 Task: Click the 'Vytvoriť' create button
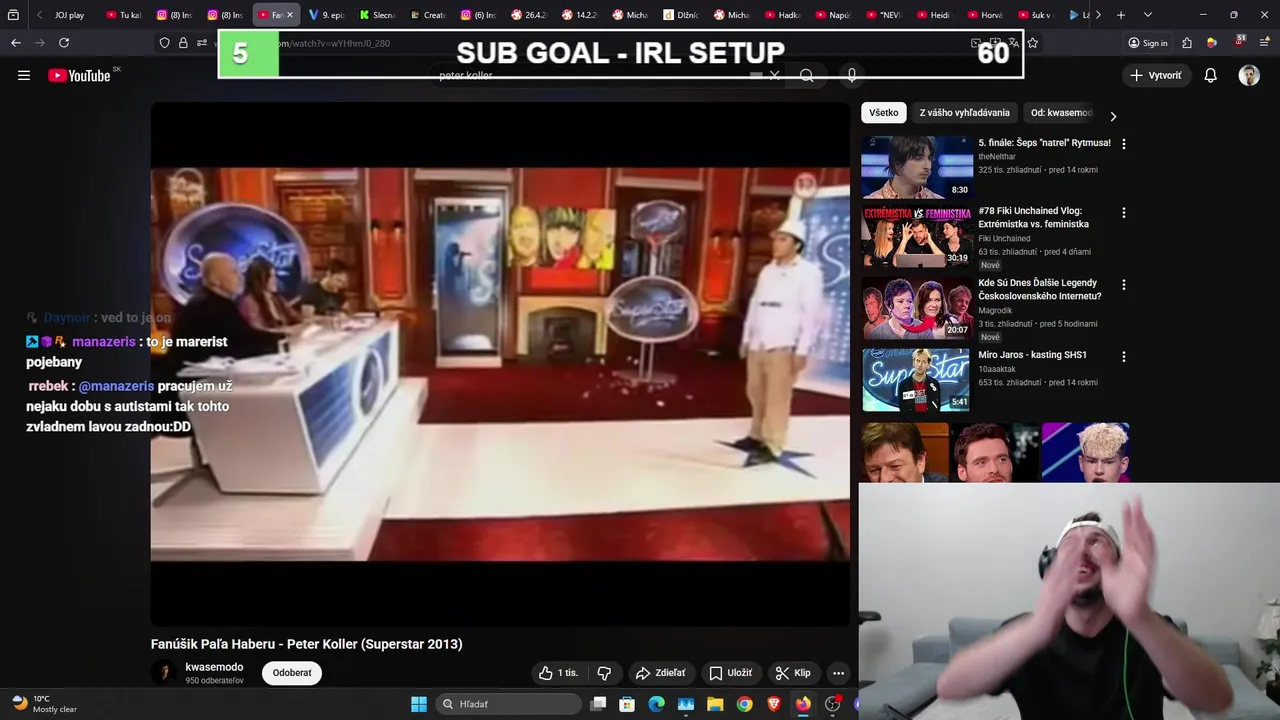tap(1155, 75)
